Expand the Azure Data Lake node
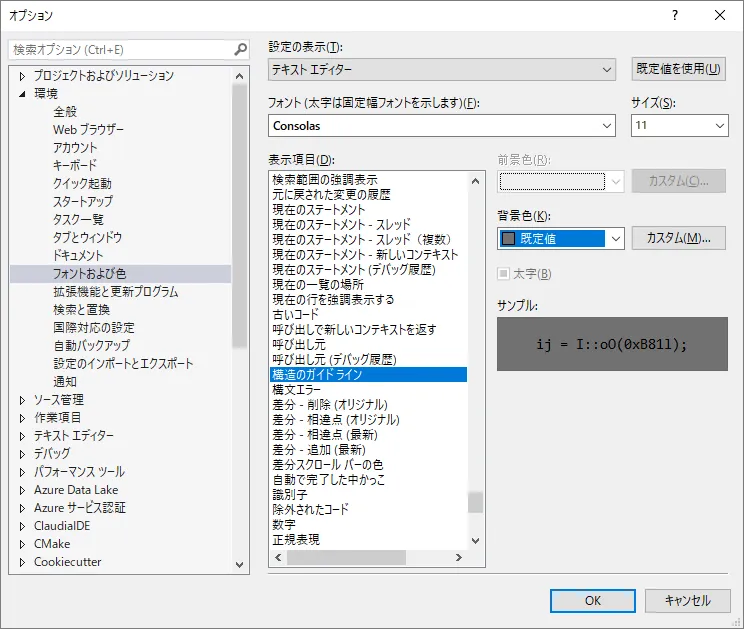This screenshot has height=629, width=744. click(x=24, y=490)
